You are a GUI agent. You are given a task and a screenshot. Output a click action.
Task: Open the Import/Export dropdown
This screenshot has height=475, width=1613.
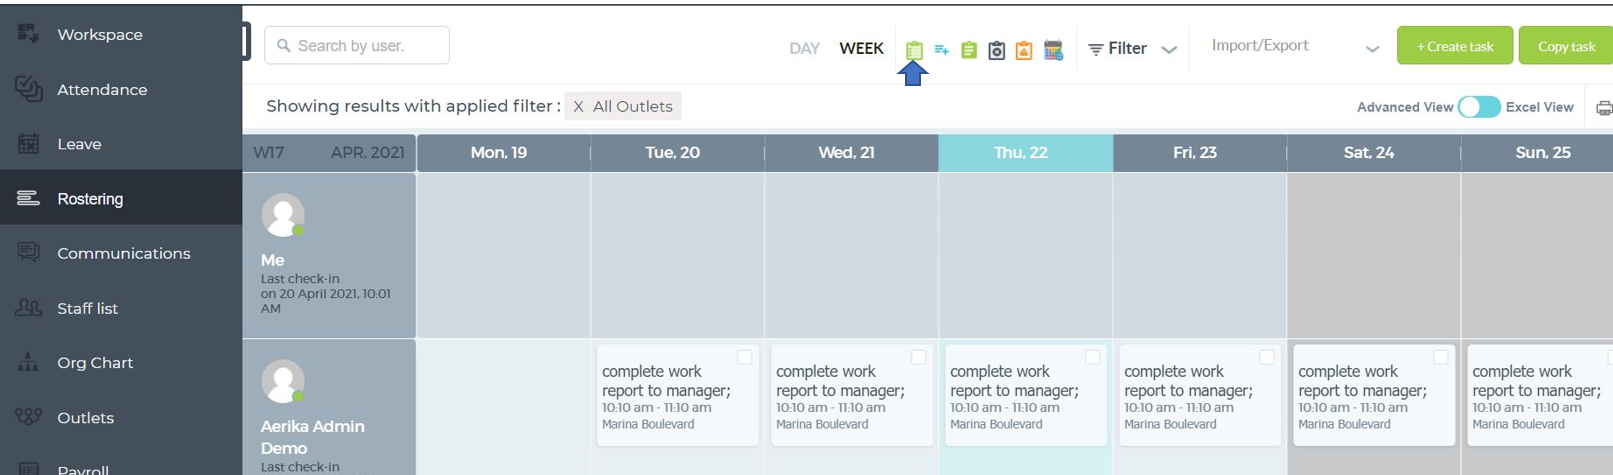coord(1294,46)
